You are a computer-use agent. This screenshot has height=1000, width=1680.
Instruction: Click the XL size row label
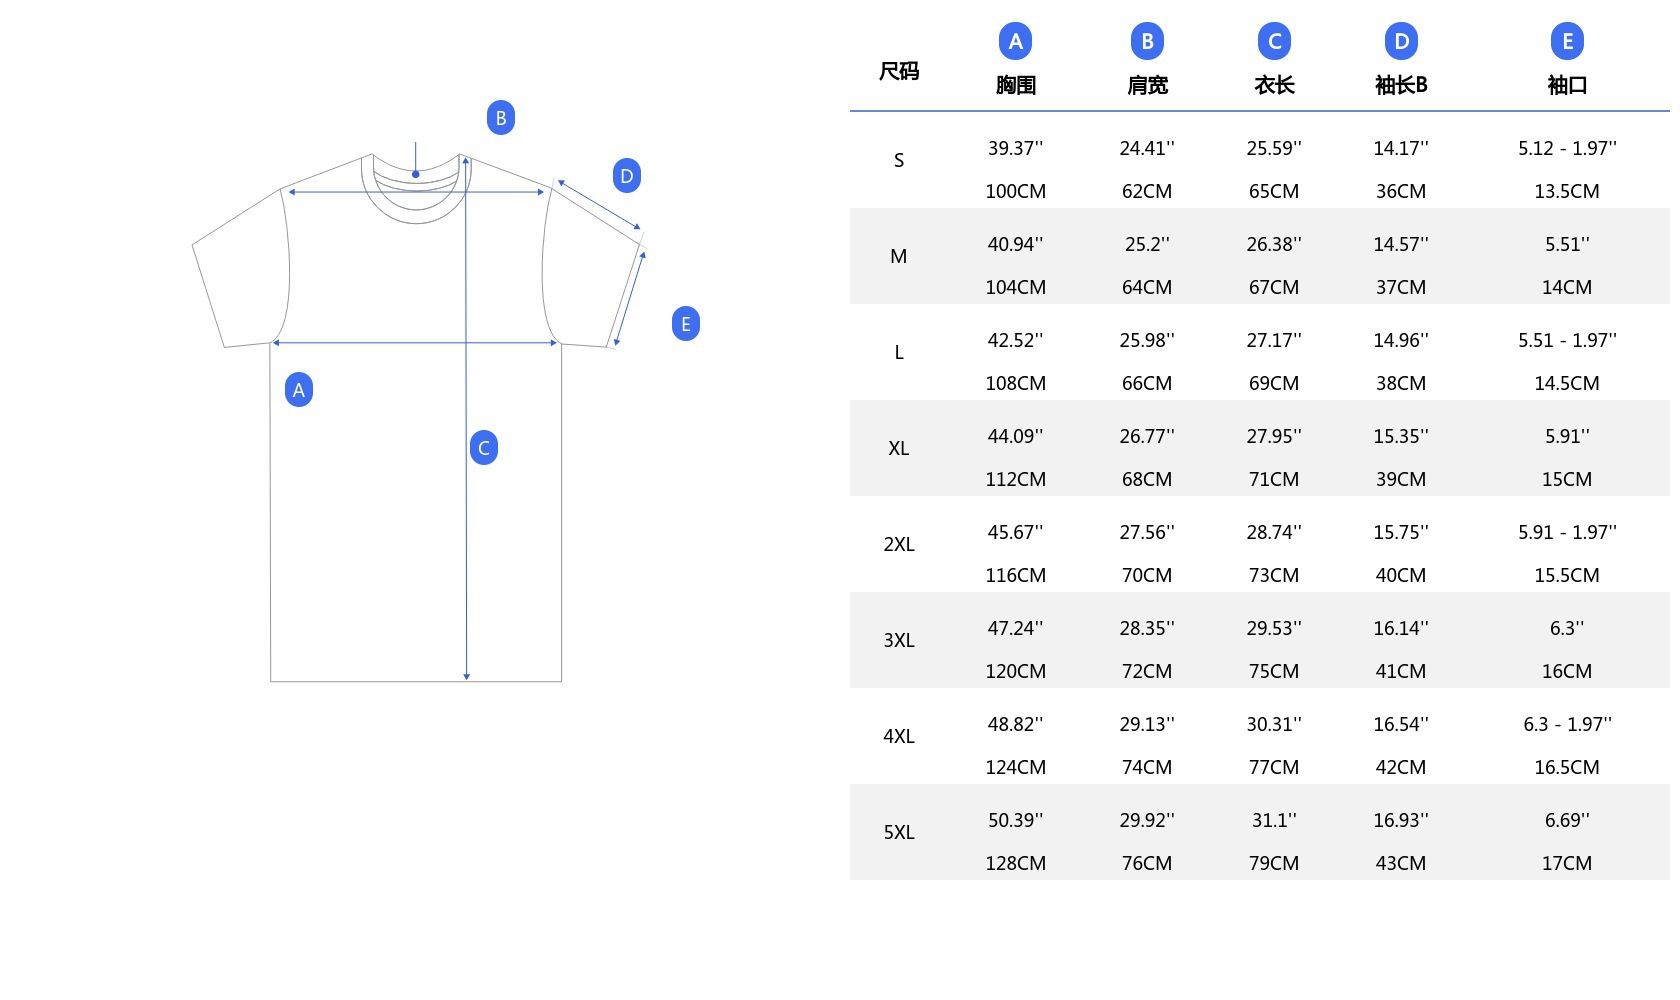[899, 448]
